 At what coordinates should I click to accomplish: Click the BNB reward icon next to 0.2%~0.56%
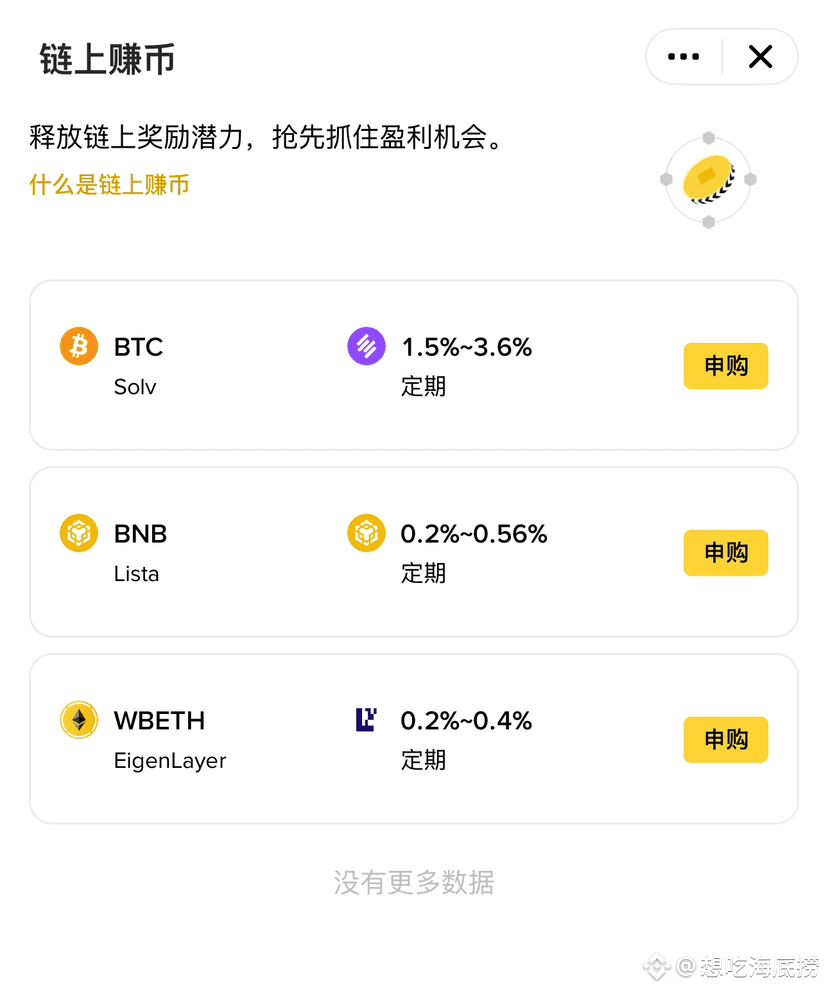pos(366,533)
